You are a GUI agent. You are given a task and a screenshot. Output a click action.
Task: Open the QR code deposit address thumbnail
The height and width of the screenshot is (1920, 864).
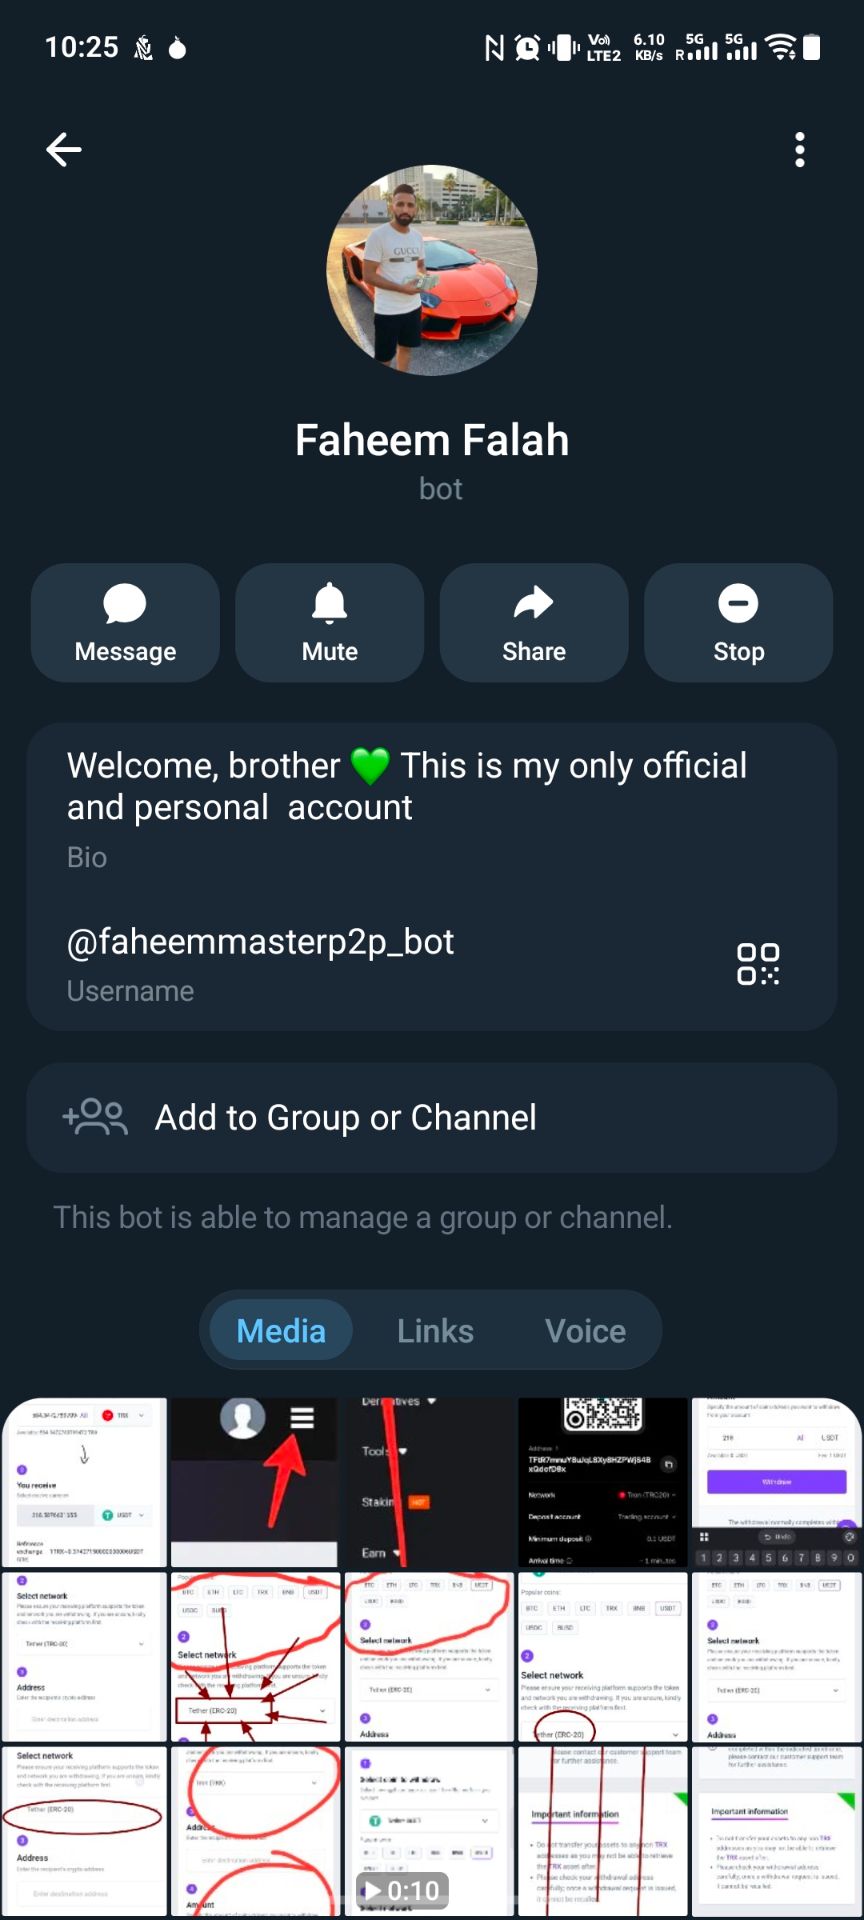pyautogui.click(x=603, y=1482)
